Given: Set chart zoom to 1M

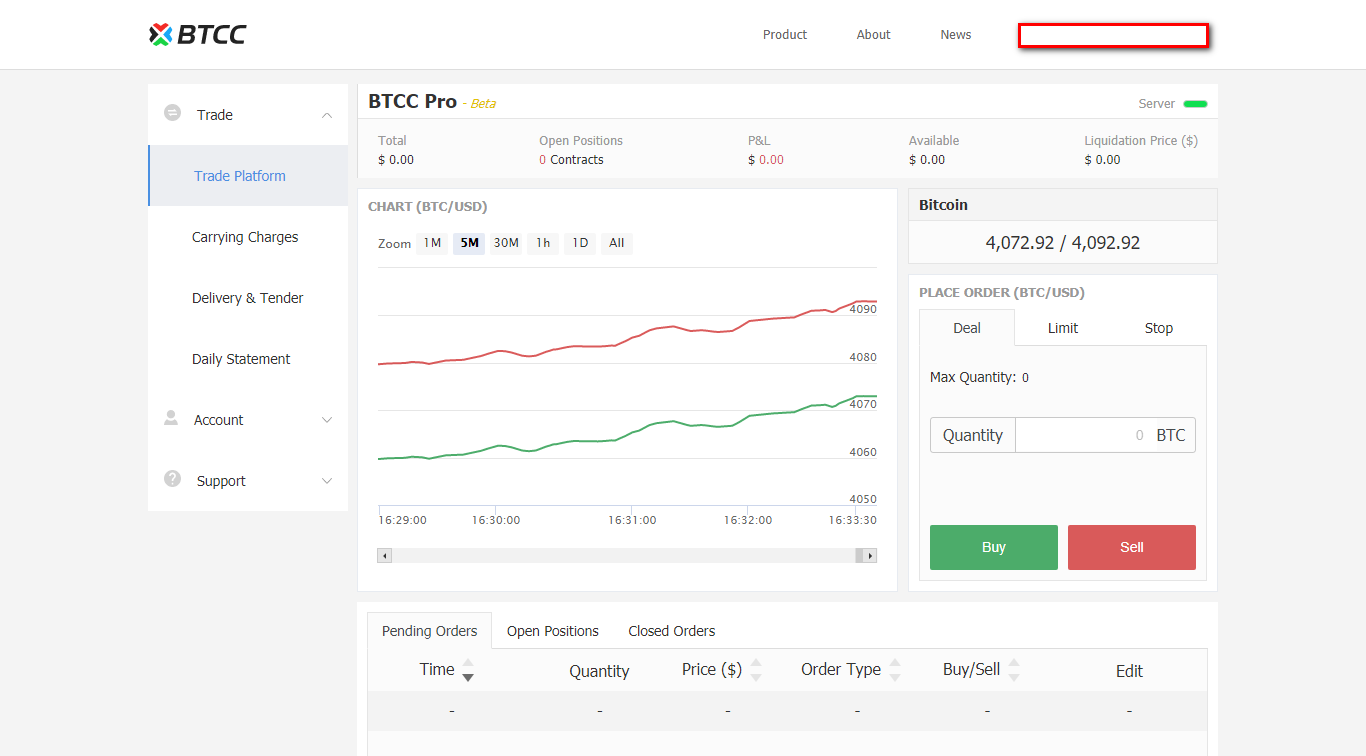Looking at the screenshot, I should [432, 243].
